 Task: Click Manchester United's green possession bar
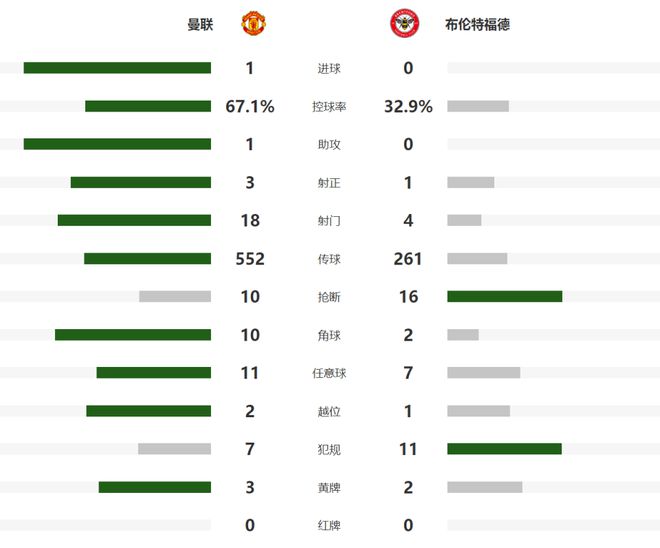pos(148,106)
